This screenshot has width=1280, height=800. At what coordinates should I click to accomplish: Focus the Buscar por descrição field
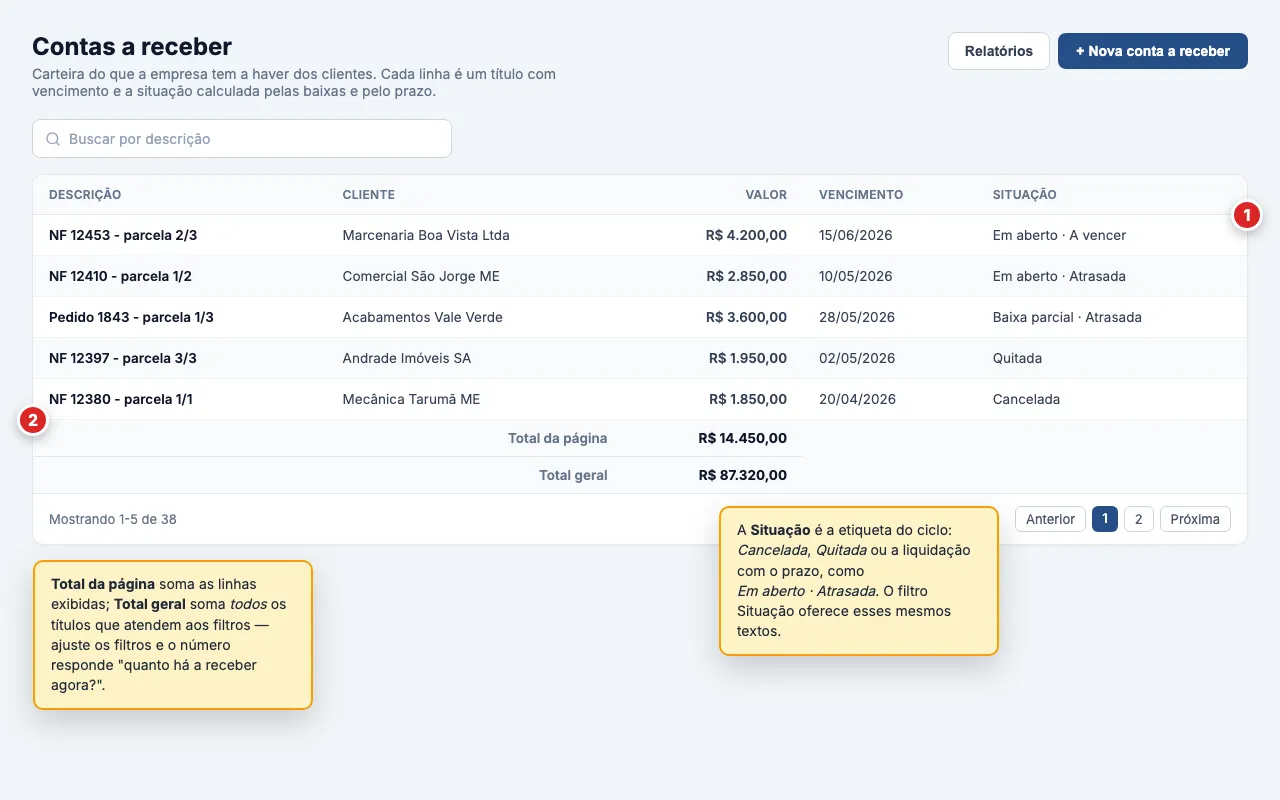pos(242,139)
